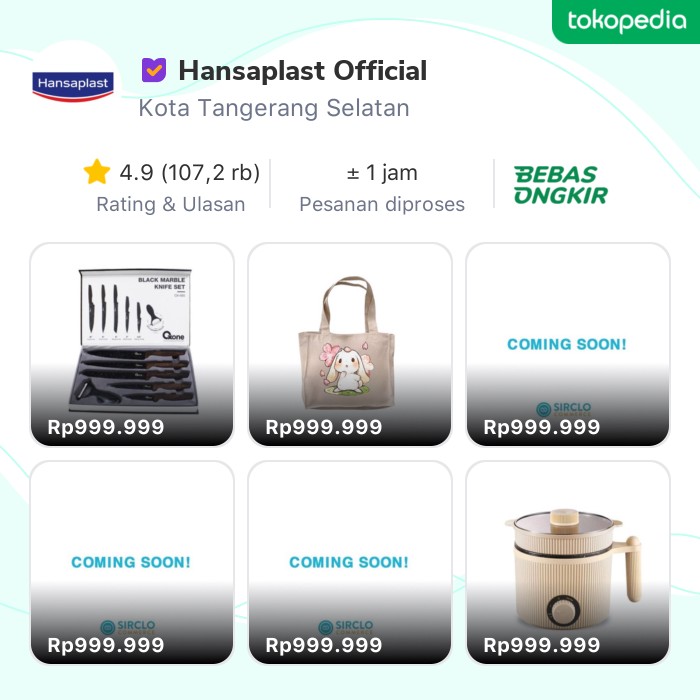This screenshot has width=700, height=700.
Task: Open Hansaplast Official store name
Action: click(x=303, y=71)
